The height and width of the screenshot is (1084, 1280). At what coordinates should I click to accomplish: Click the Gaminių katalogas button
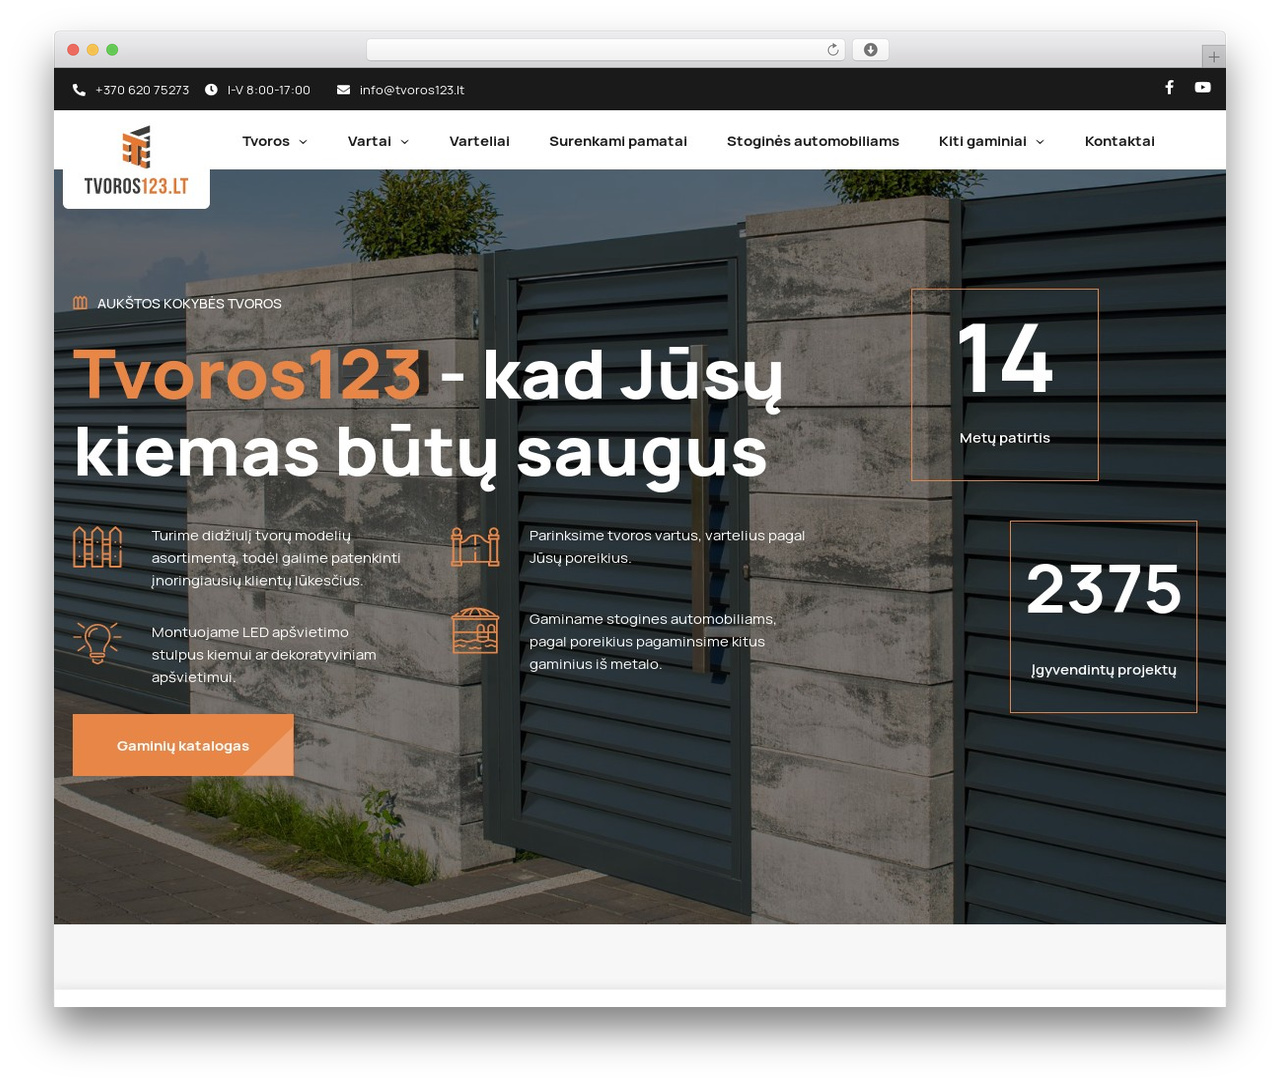tap(183, 745)
